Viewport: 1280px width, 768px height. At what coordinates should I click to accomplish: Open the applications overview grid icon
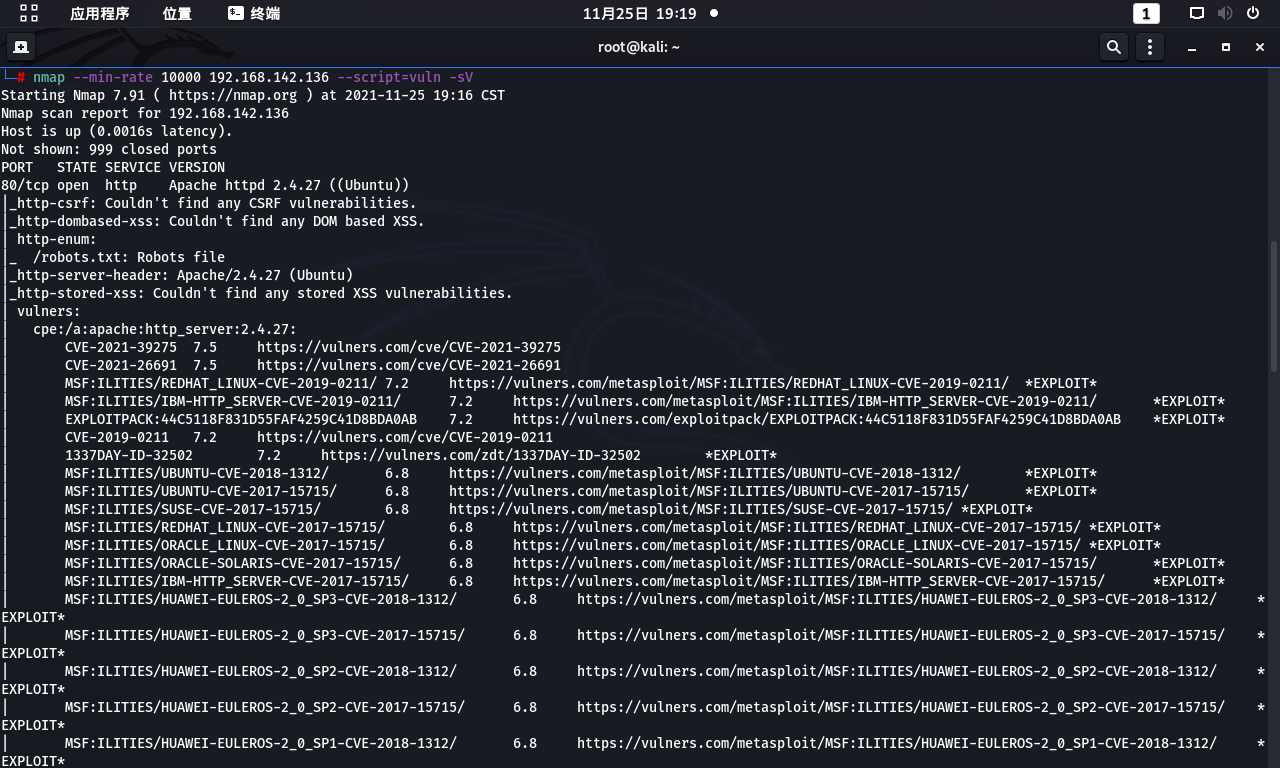pyautogui.click(x=27, y=14)
